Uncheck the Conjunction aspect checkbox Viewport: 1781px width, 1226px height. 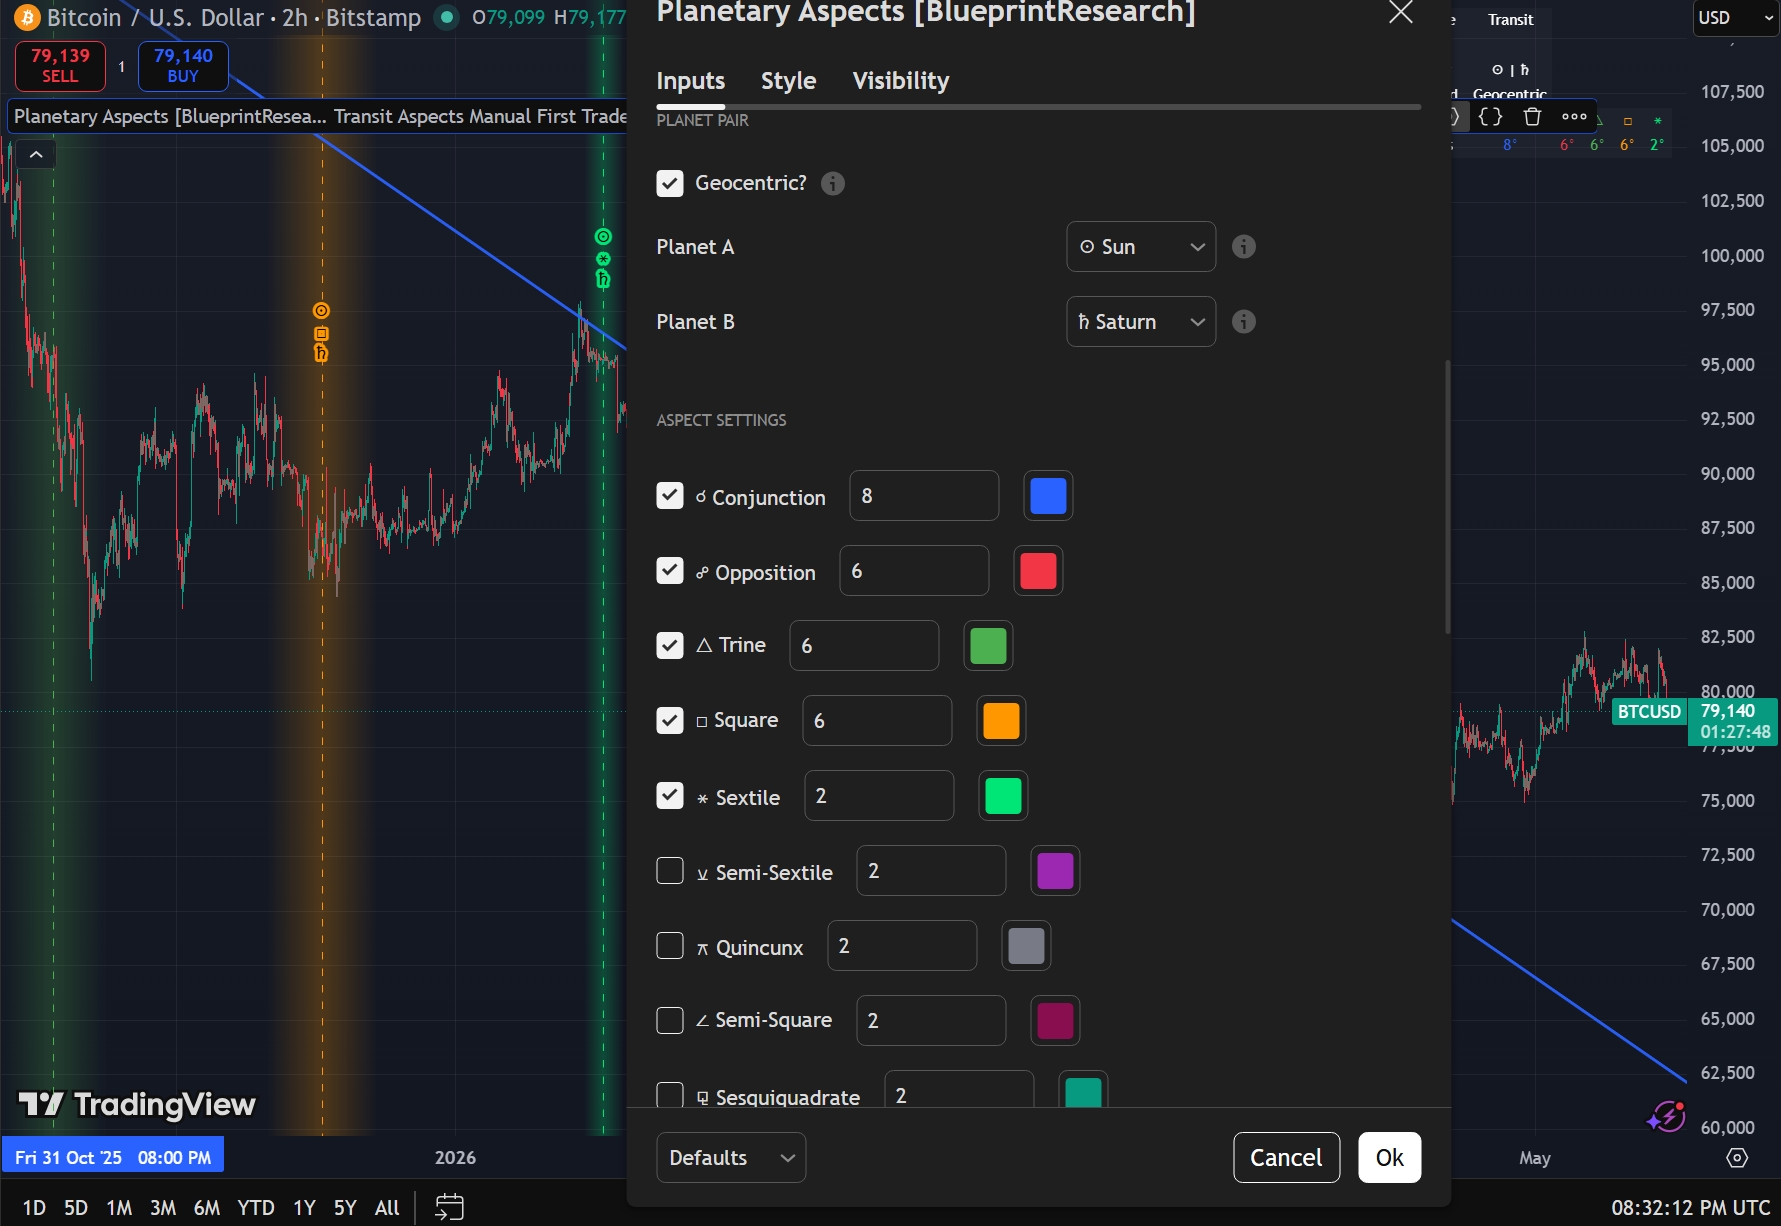[x=670, y=496]
